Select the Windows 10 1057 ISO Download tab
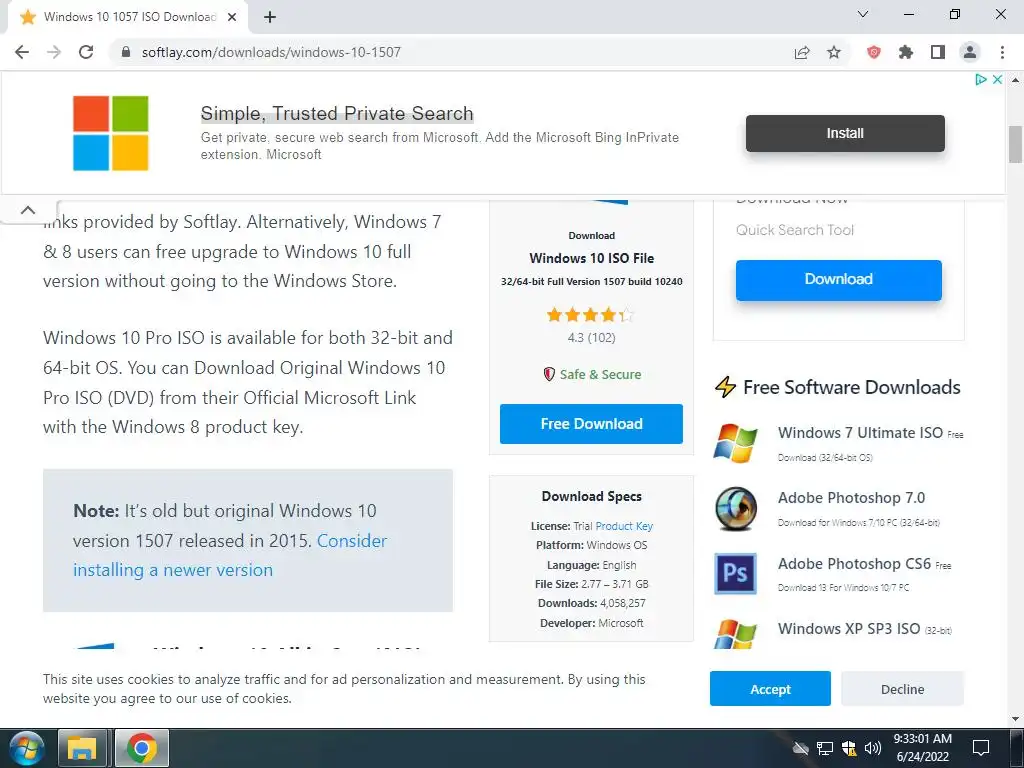Screen dimensions: 1024x768 point(127,18)
